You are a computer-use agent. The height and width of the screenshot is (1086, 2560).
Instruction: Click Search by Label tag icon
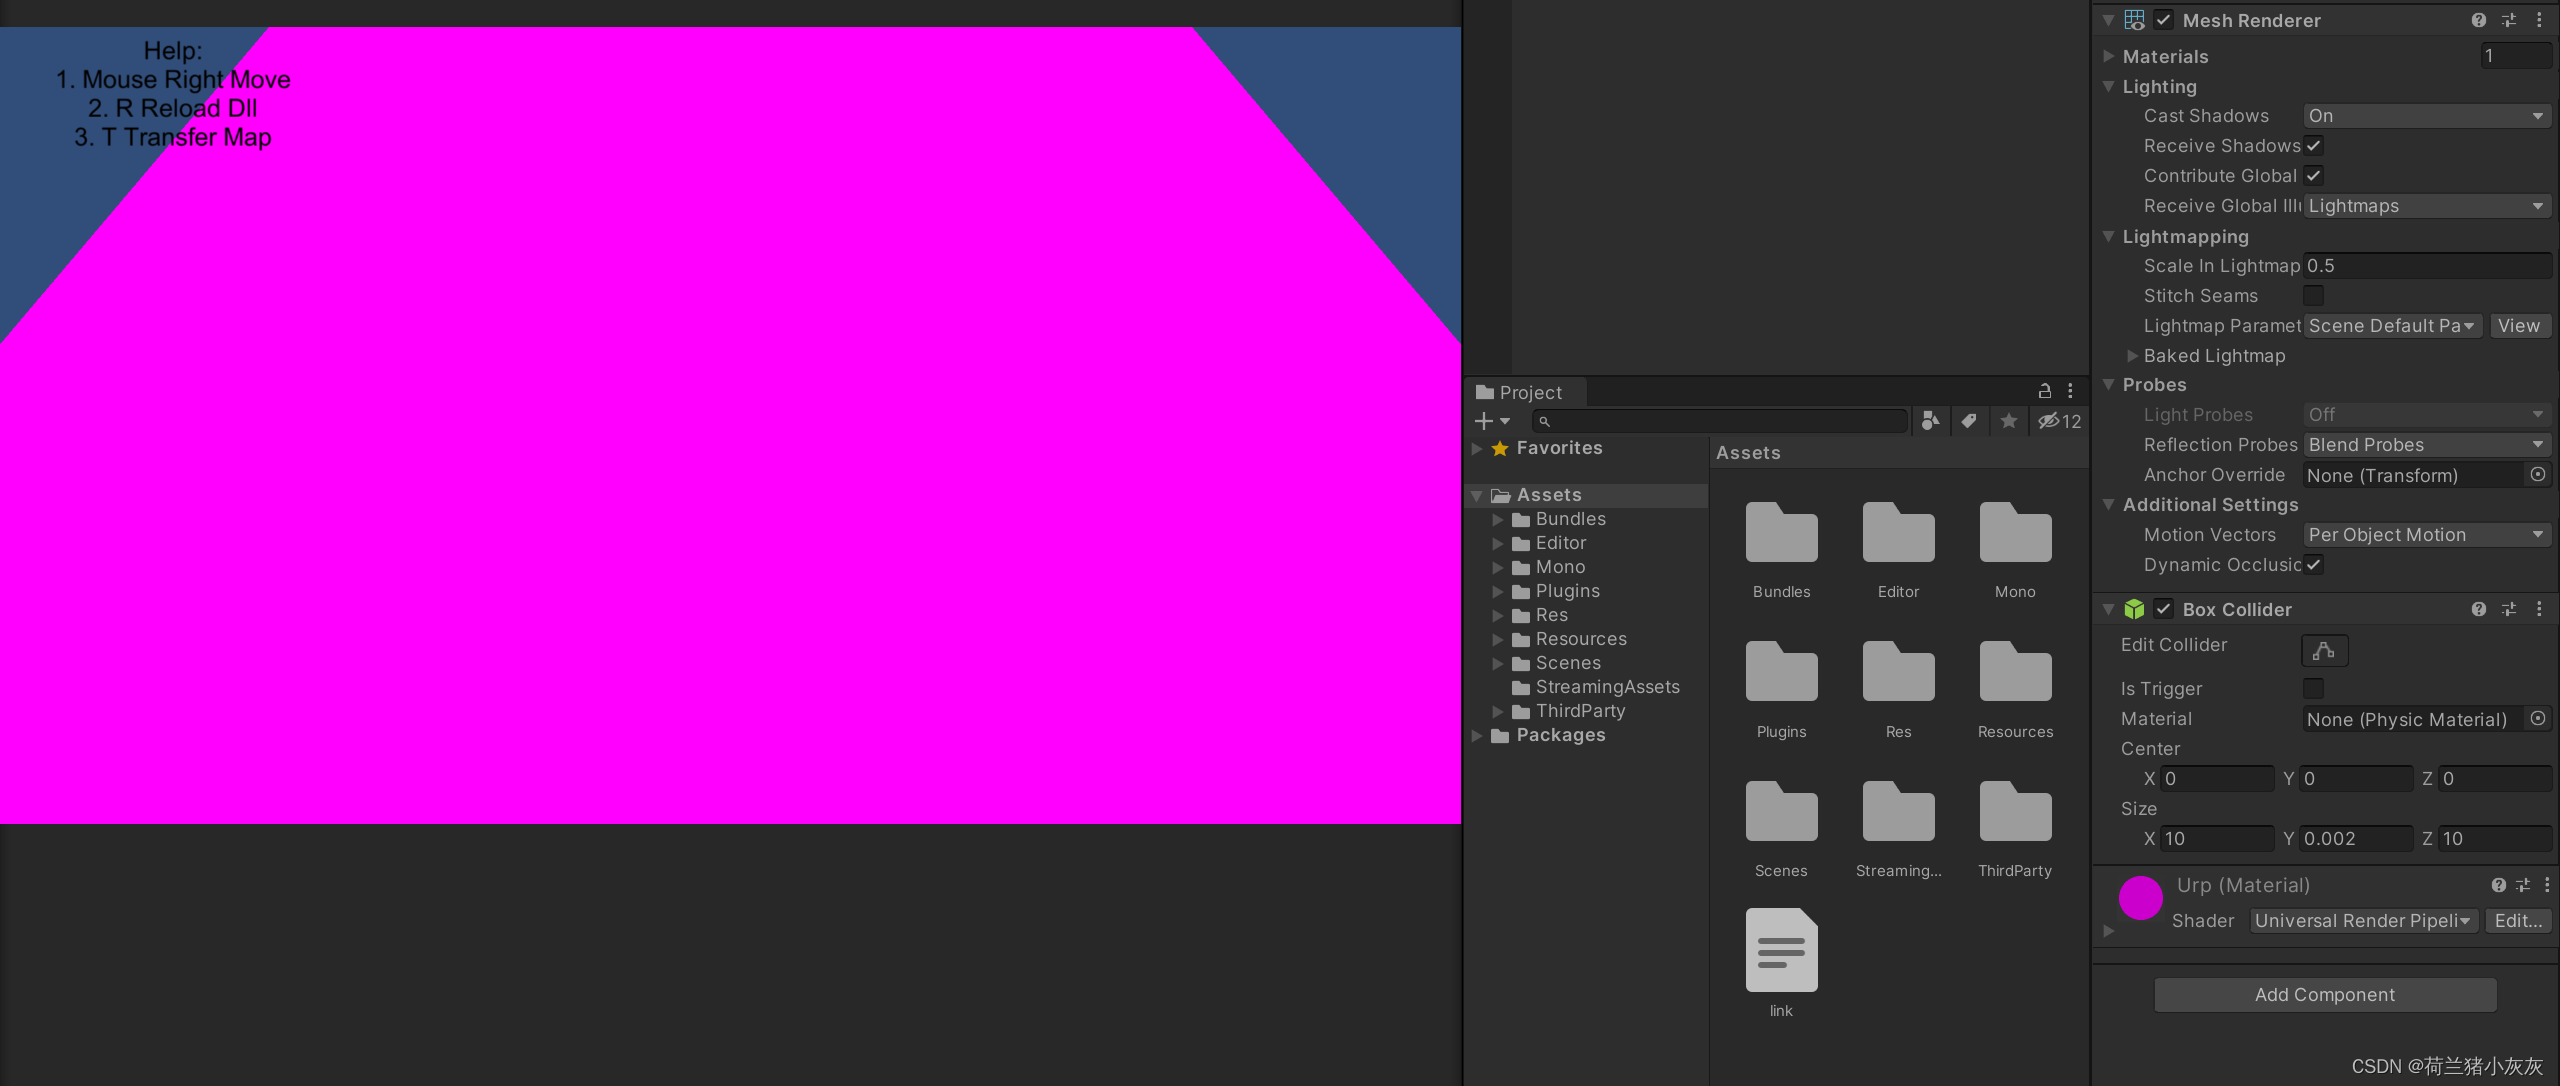coord(1969,421)
